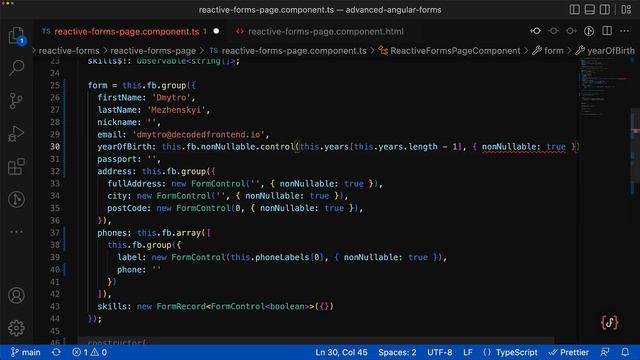The image size is (640, 360).
Task: Click Ln 30, Col 45 position indicator
Action: (341, 352)
